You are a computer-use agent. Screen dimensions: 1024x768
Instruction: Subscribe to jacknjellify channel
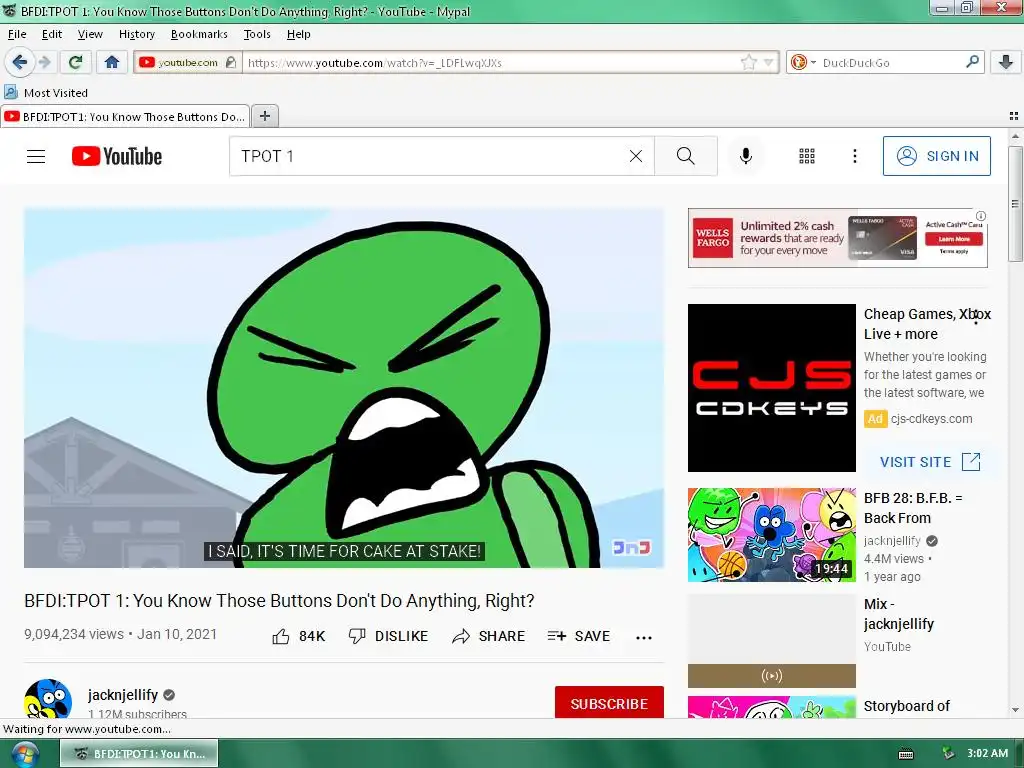click(609, 703)
